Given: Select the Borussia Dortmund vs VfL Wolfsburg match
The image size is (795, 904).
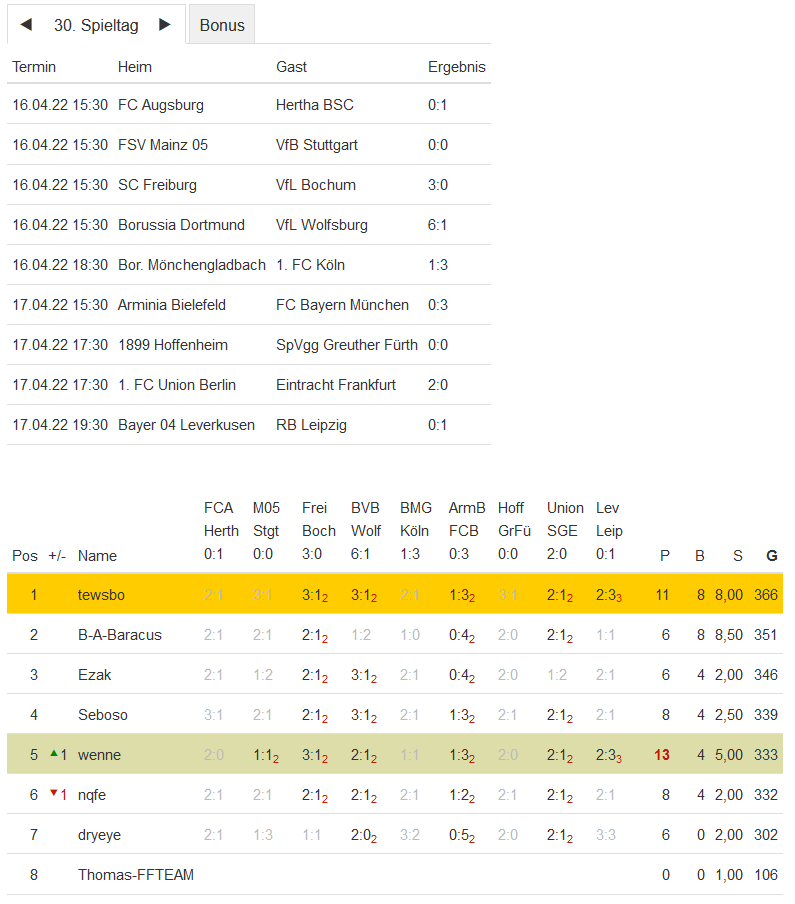Looking at the screenshot, I should point(248,225).
